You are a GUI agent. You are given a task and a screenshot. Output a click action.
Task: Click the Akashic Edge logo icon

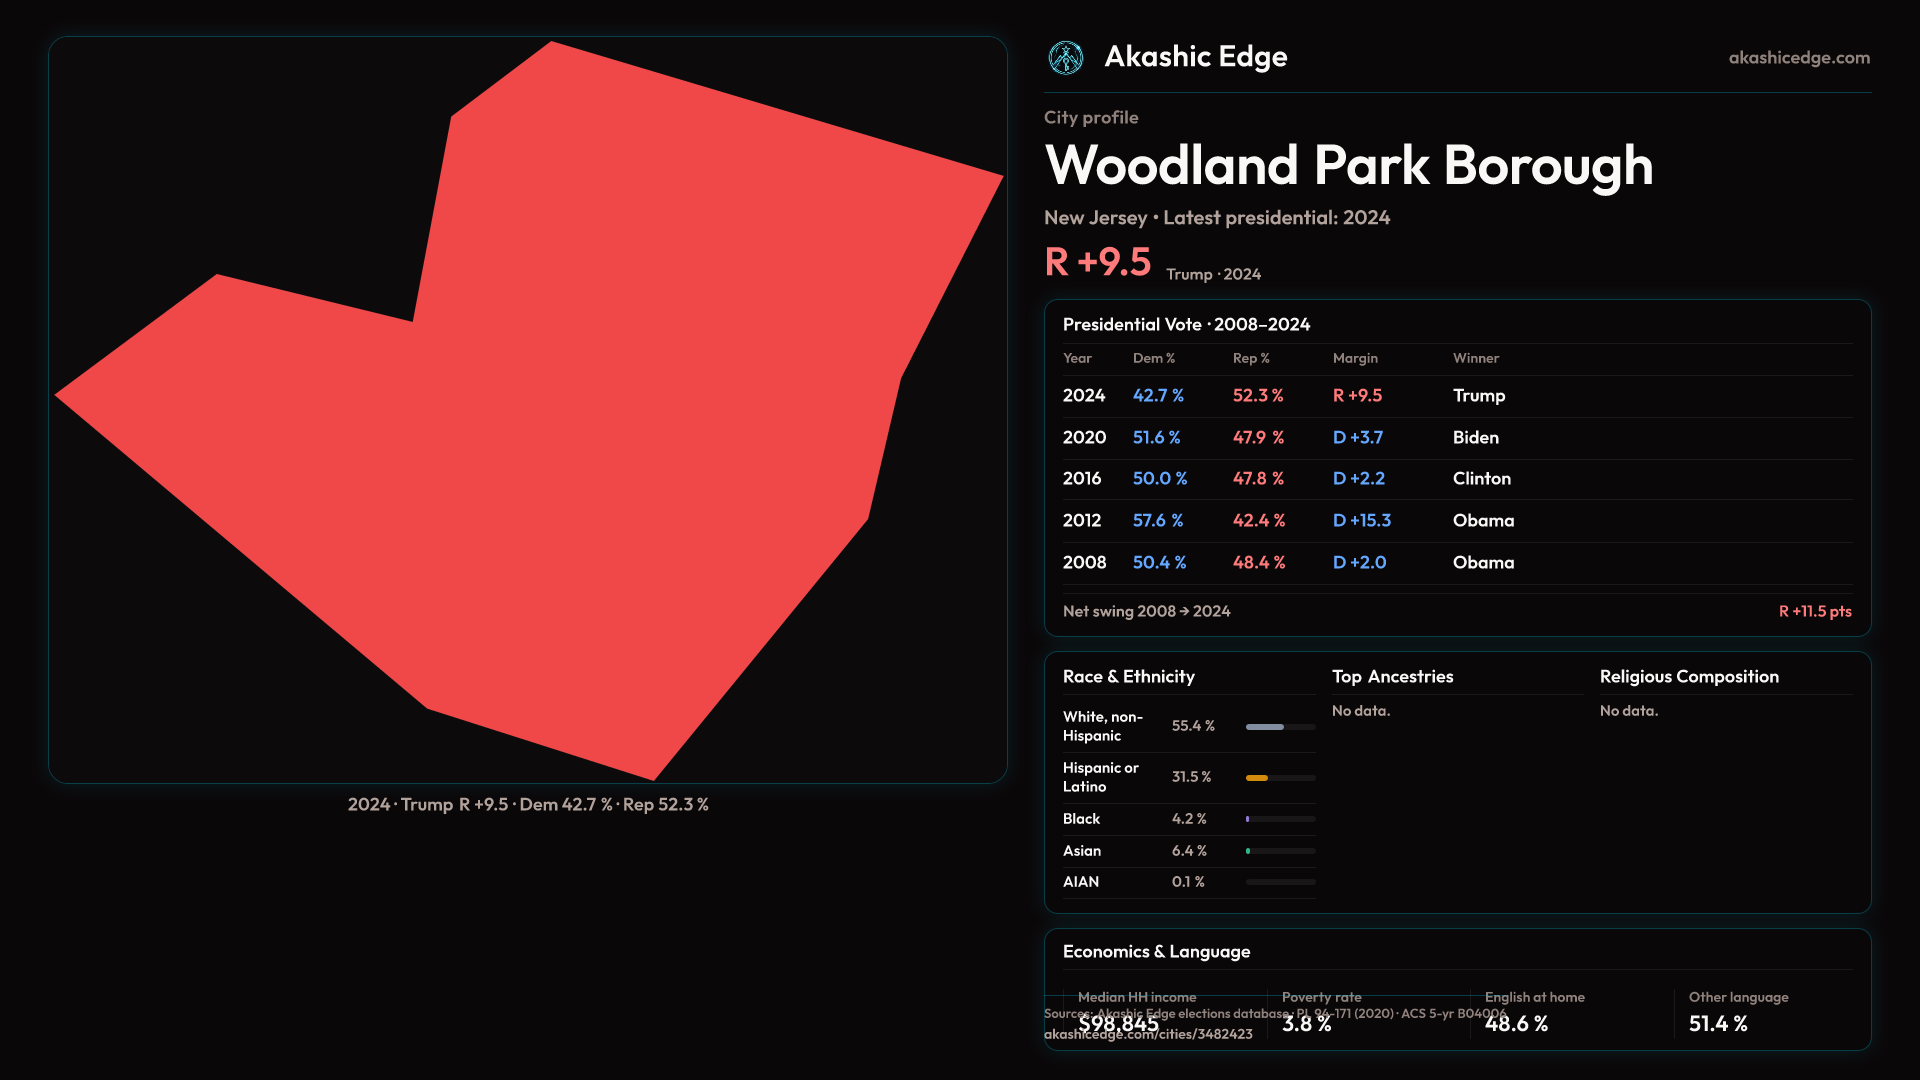coord(1065,58)
